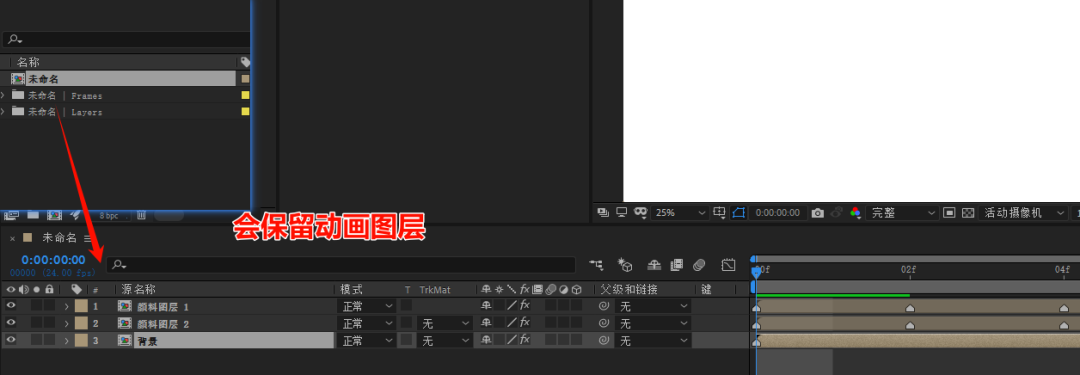Viewport: 1080px width, 375px height.
Task: Toggle transparency grid checkerboard icon
Action: 968,213
